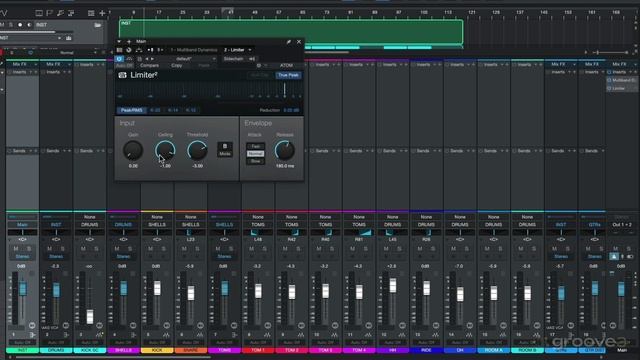The image size is (640, 360).
Task: Open plugin window menu arrow
Action: click(x=119, y=42)
